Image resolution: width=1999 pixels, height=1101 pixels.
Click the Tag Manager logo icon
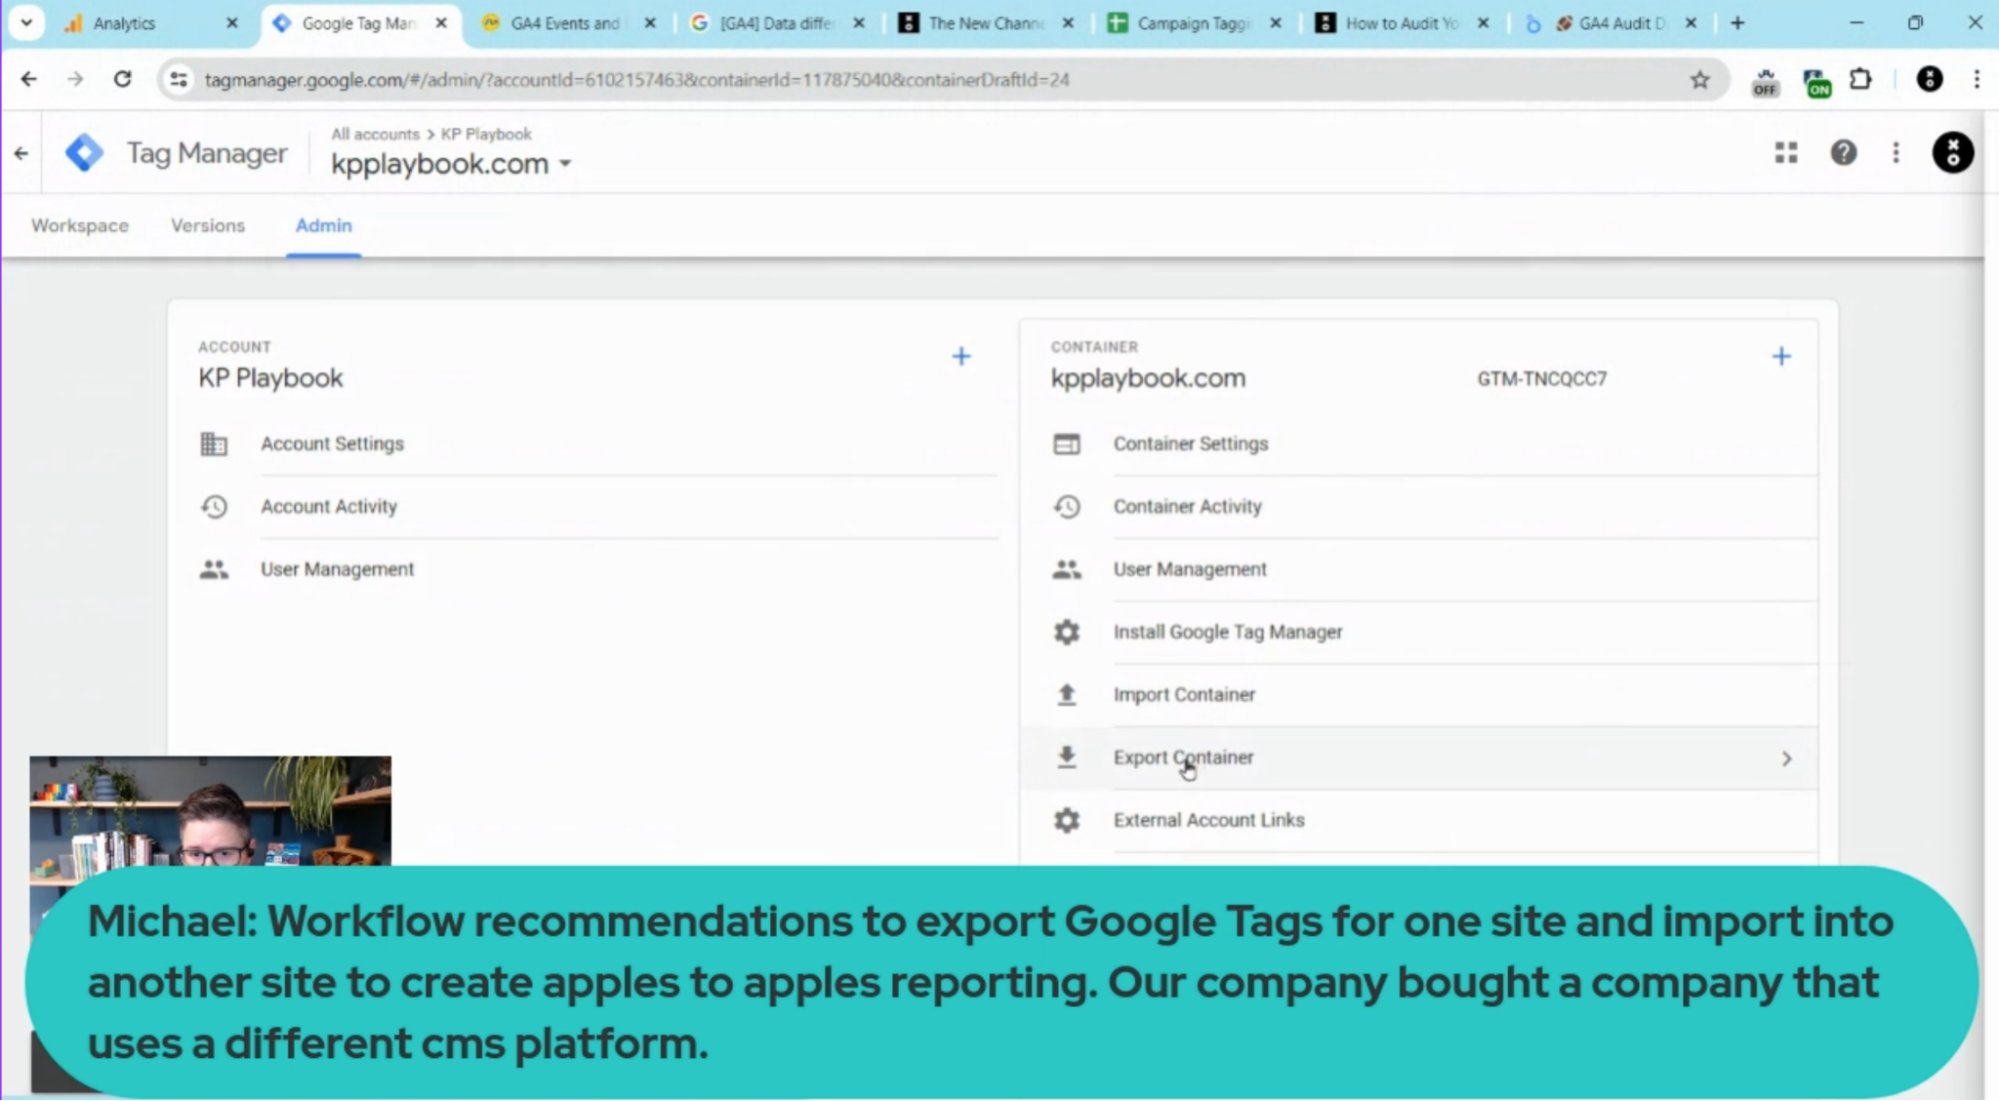point(84,153)
